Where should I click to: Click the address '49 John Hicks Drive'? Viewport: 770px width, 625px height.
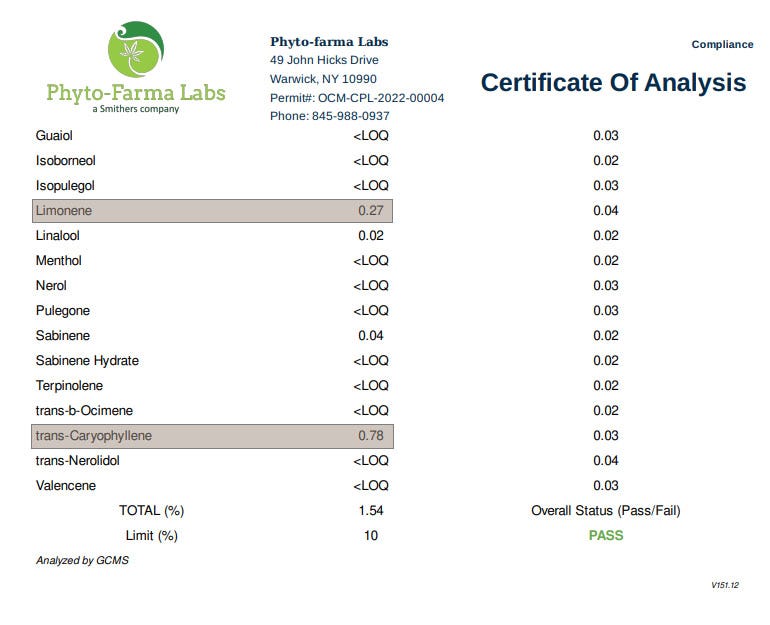[324, 60]
